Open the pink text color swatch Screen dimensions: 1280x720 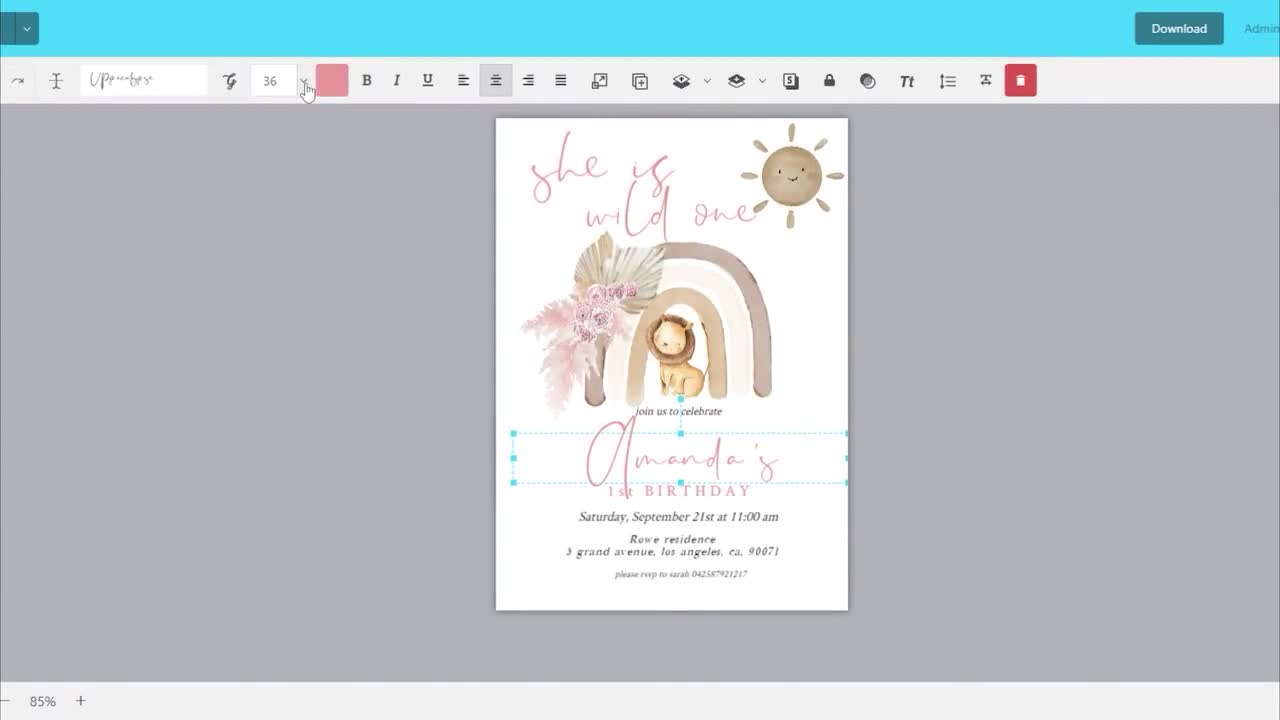pyautogui.click(x=332, y=81)
